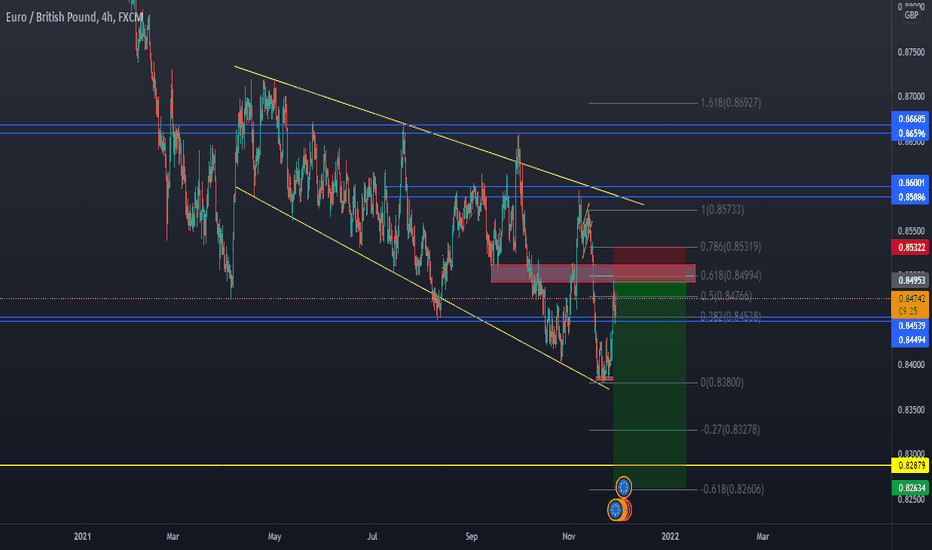Screen dimensions: 932x550
Task: Click the Sep label on the time axis
Action: (471, 536)
